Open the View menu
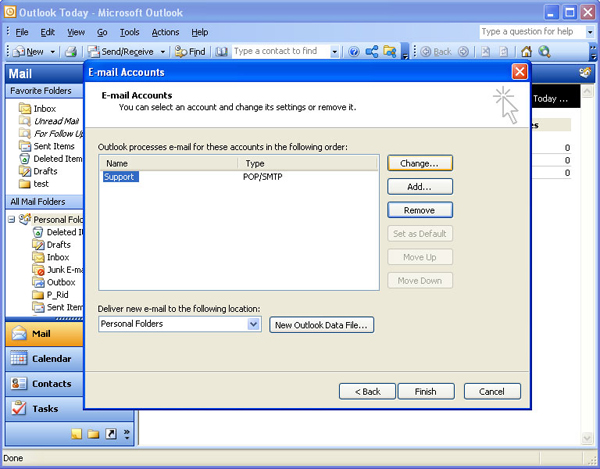 click(x=76, y=32)
